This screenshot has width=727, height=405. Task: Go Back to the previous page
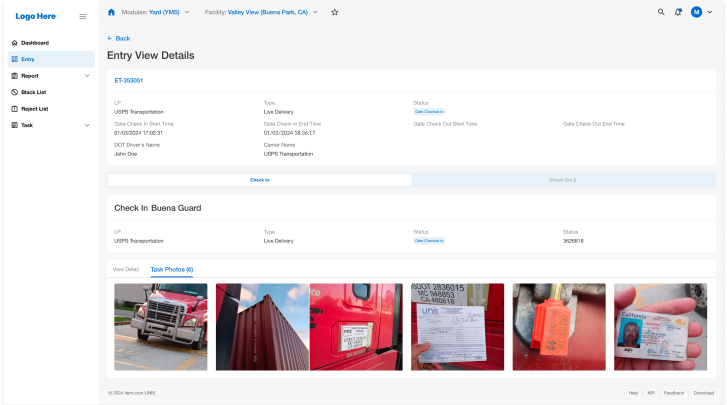(x=119, y=38)
